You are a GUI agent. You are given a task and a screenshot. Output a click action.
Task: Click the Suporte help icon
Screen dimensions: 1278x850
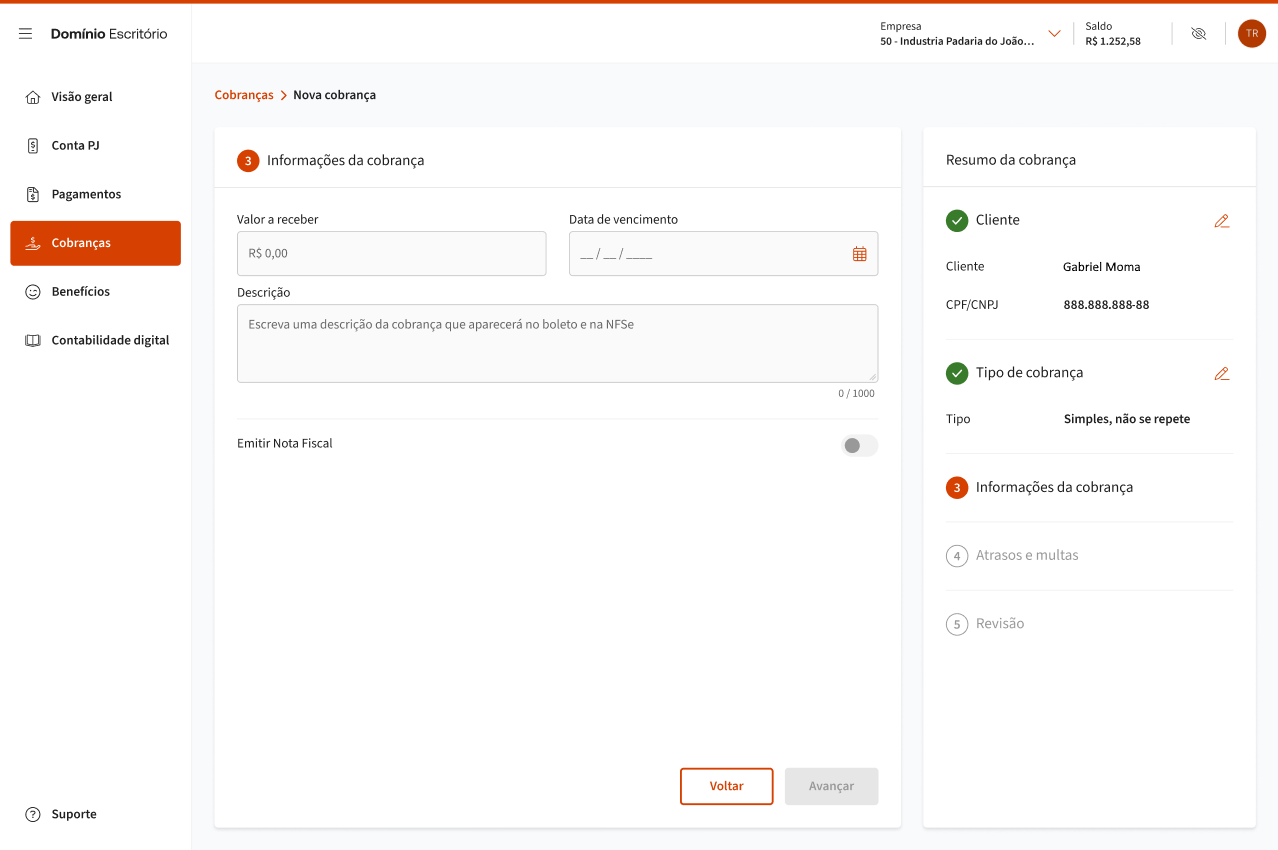[33, 814]
